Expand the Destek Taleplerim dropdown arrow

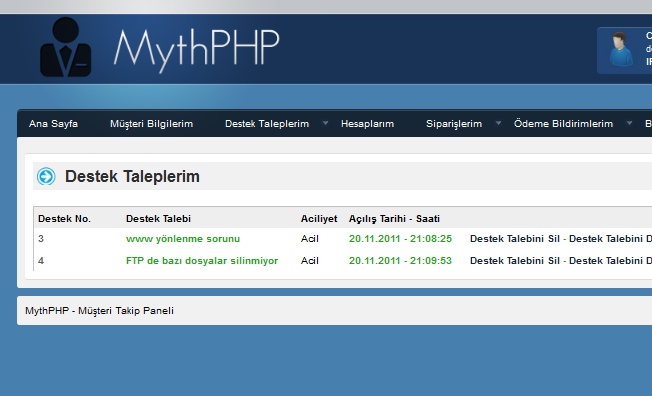pos(326,123)
